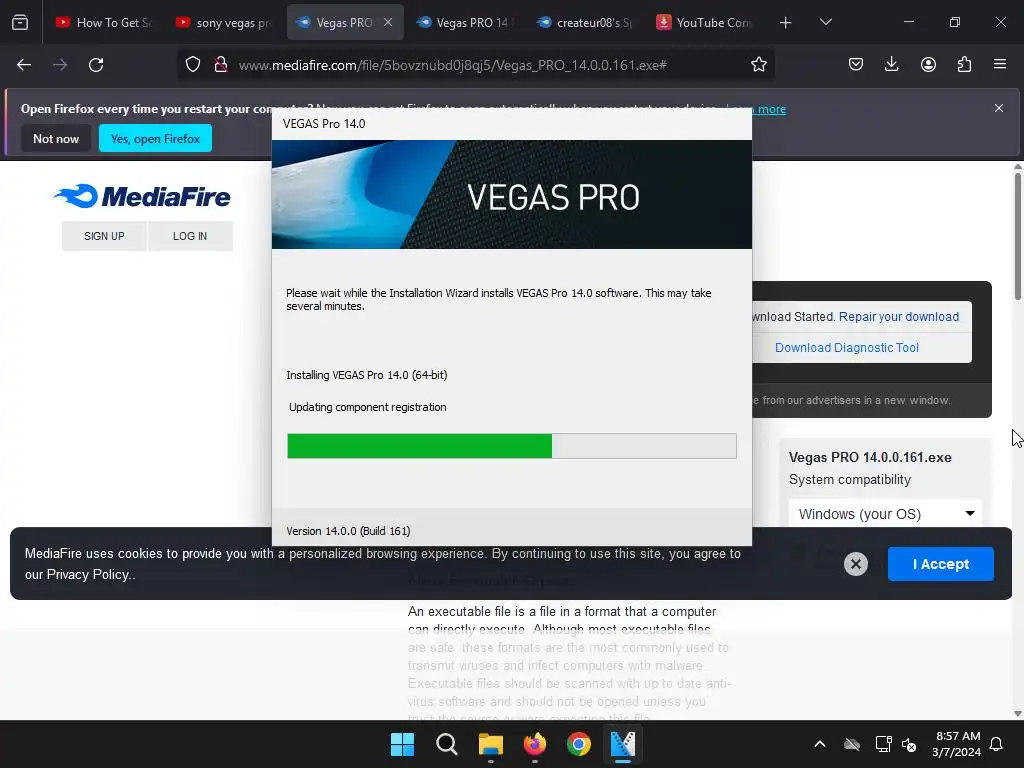The width and height of the screenshot is (1024, 768).
Task: Click 'Updating component registration' status text
Action: point(368,407)
